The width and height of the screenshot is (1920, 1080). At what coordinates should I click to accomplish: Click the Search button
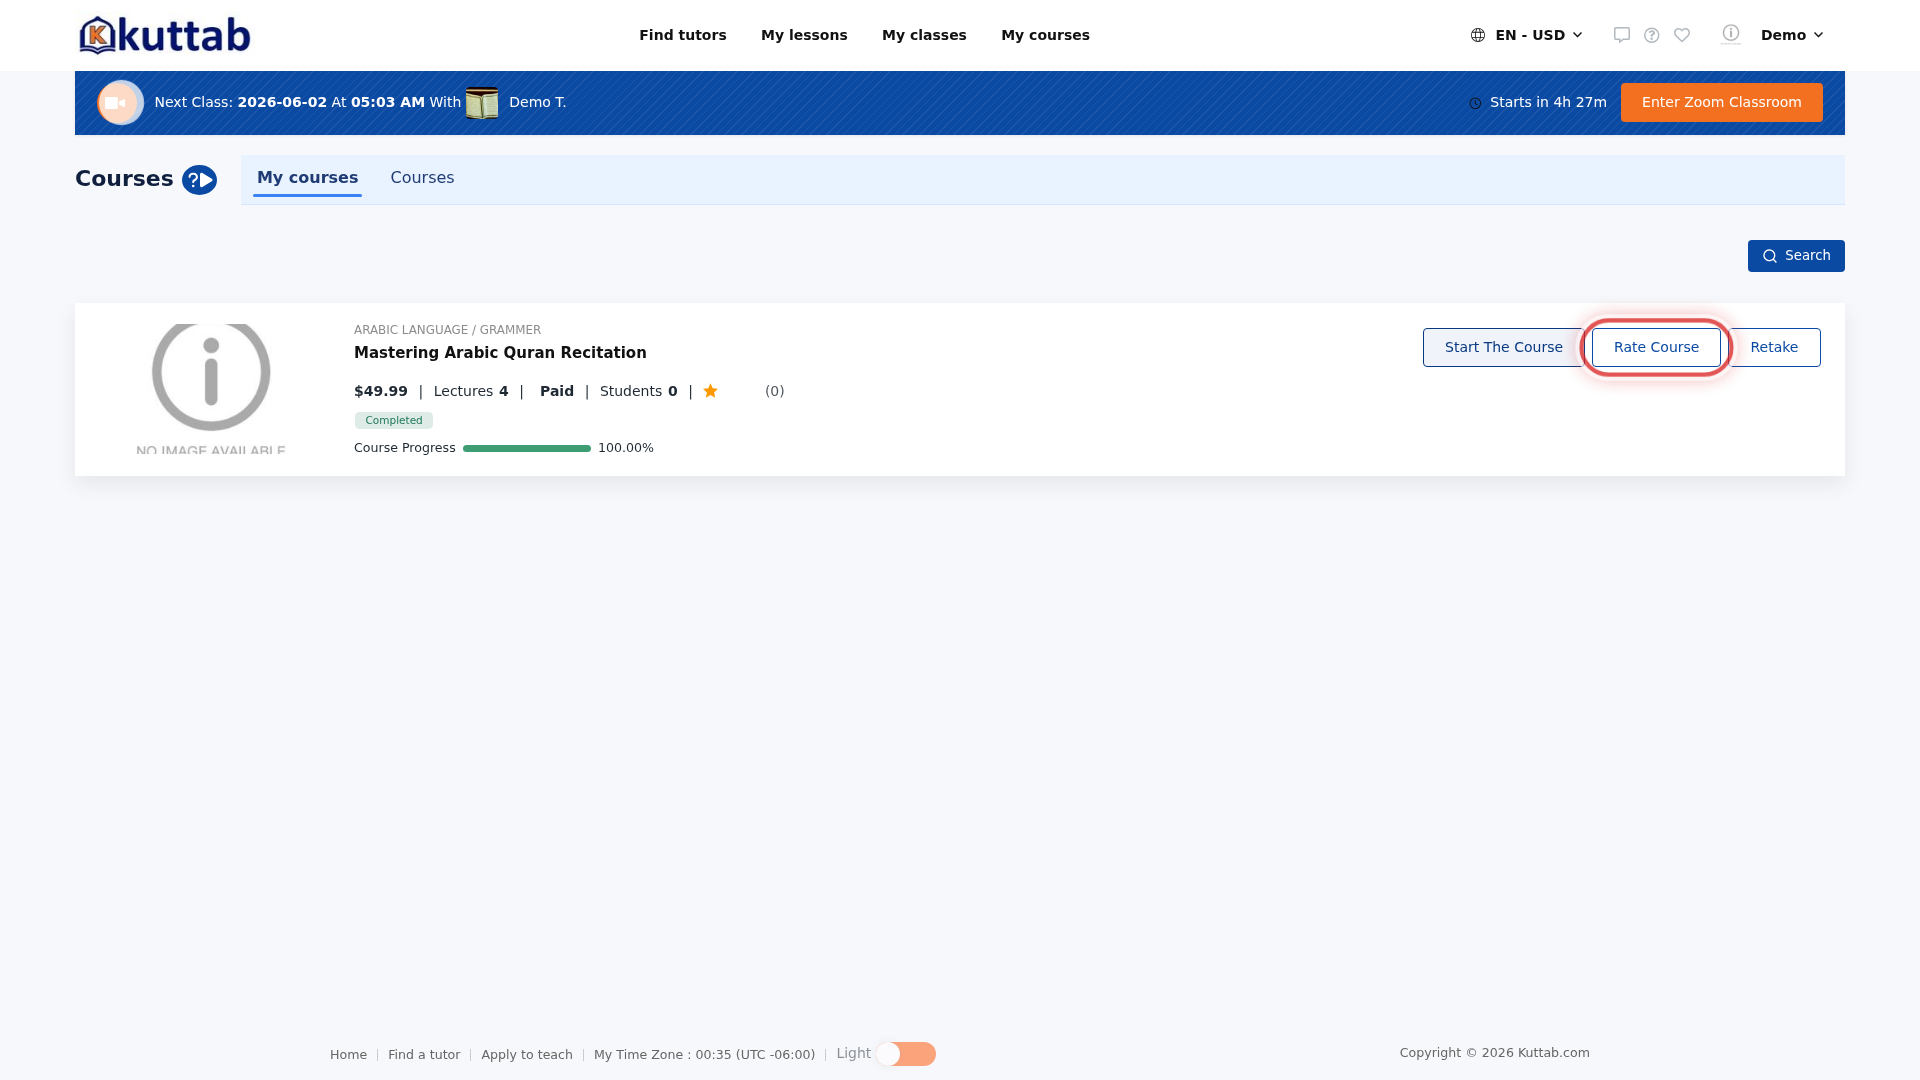[1796, 256]
